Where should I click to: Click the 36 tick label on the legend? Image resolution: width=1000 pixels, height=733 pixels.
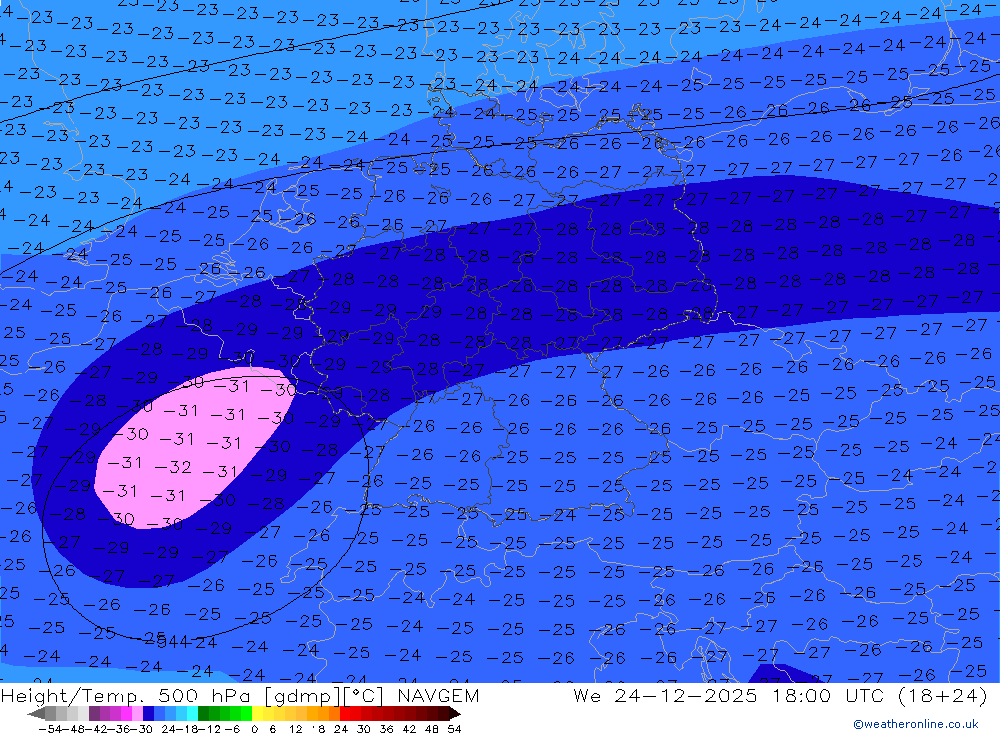point(386,729)
